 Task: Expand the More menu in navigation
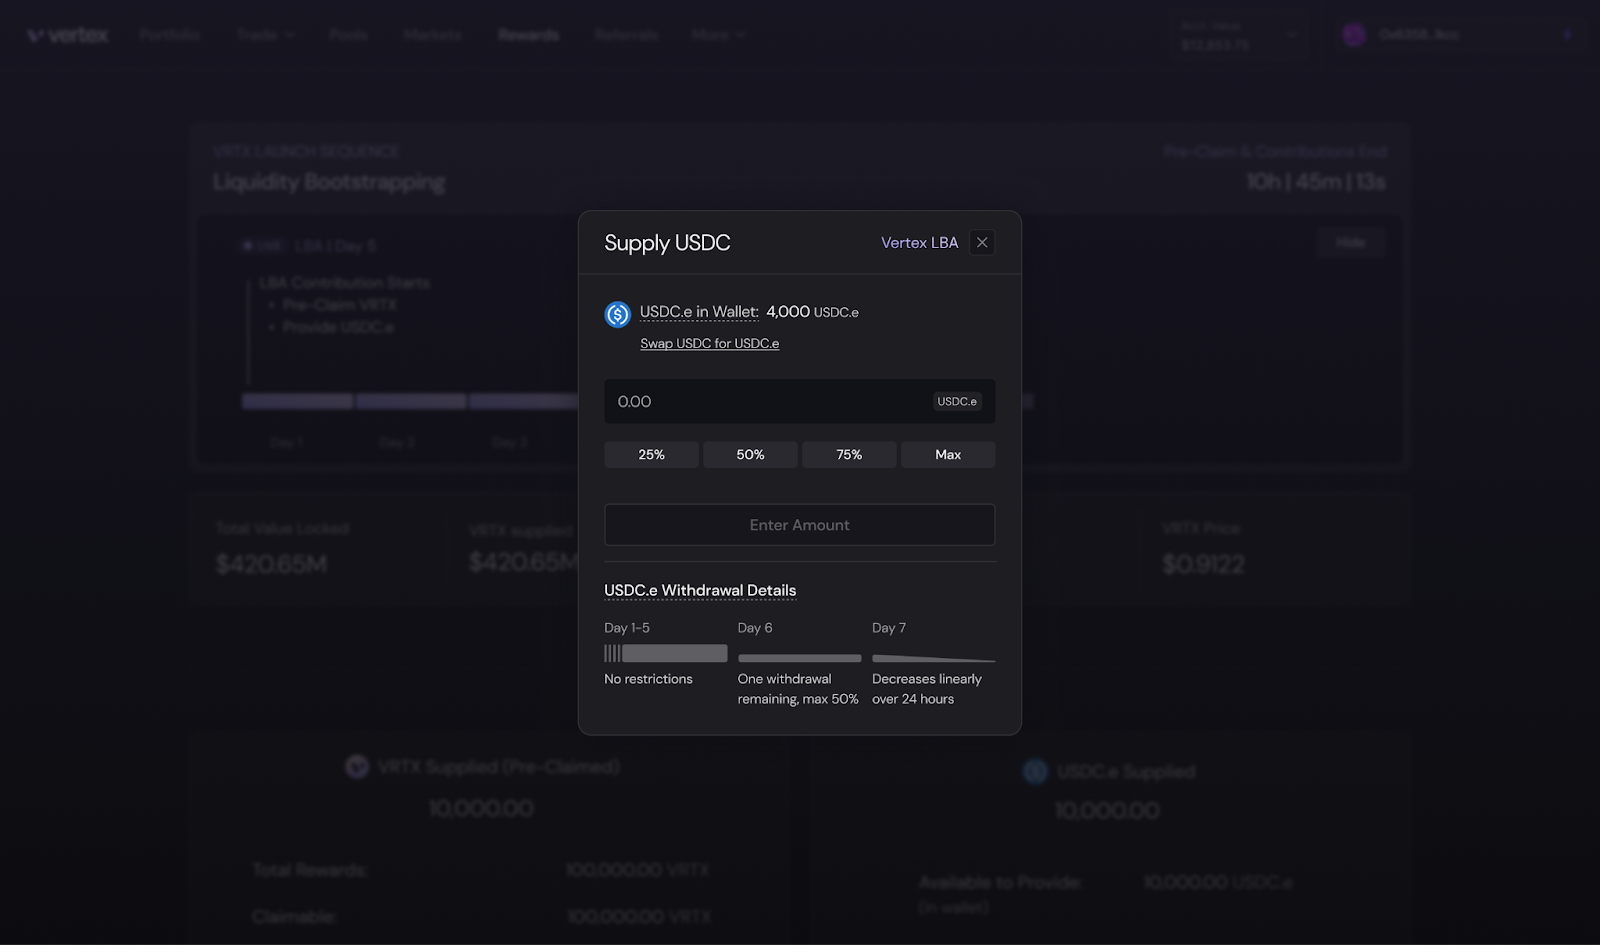tap(718, 35)
